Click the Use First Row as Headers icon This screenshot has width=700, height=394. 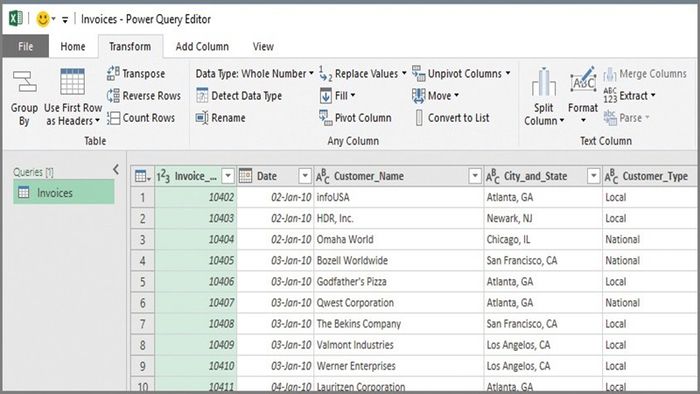point(72,82)
